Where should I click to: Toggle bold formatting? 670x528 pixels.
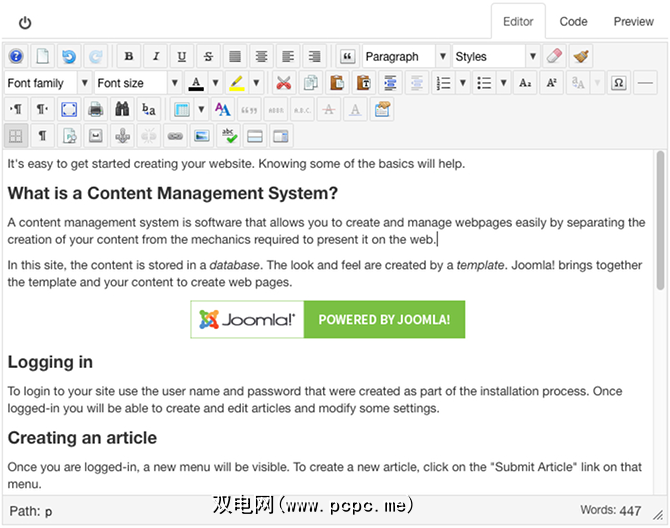(x=129, y=57)
